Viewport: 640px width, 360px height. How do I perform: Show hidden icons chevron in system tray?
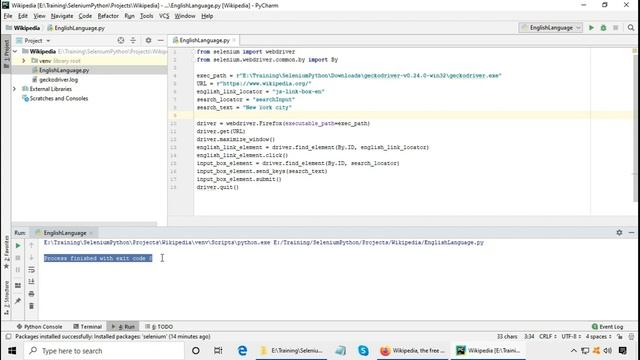573,351
